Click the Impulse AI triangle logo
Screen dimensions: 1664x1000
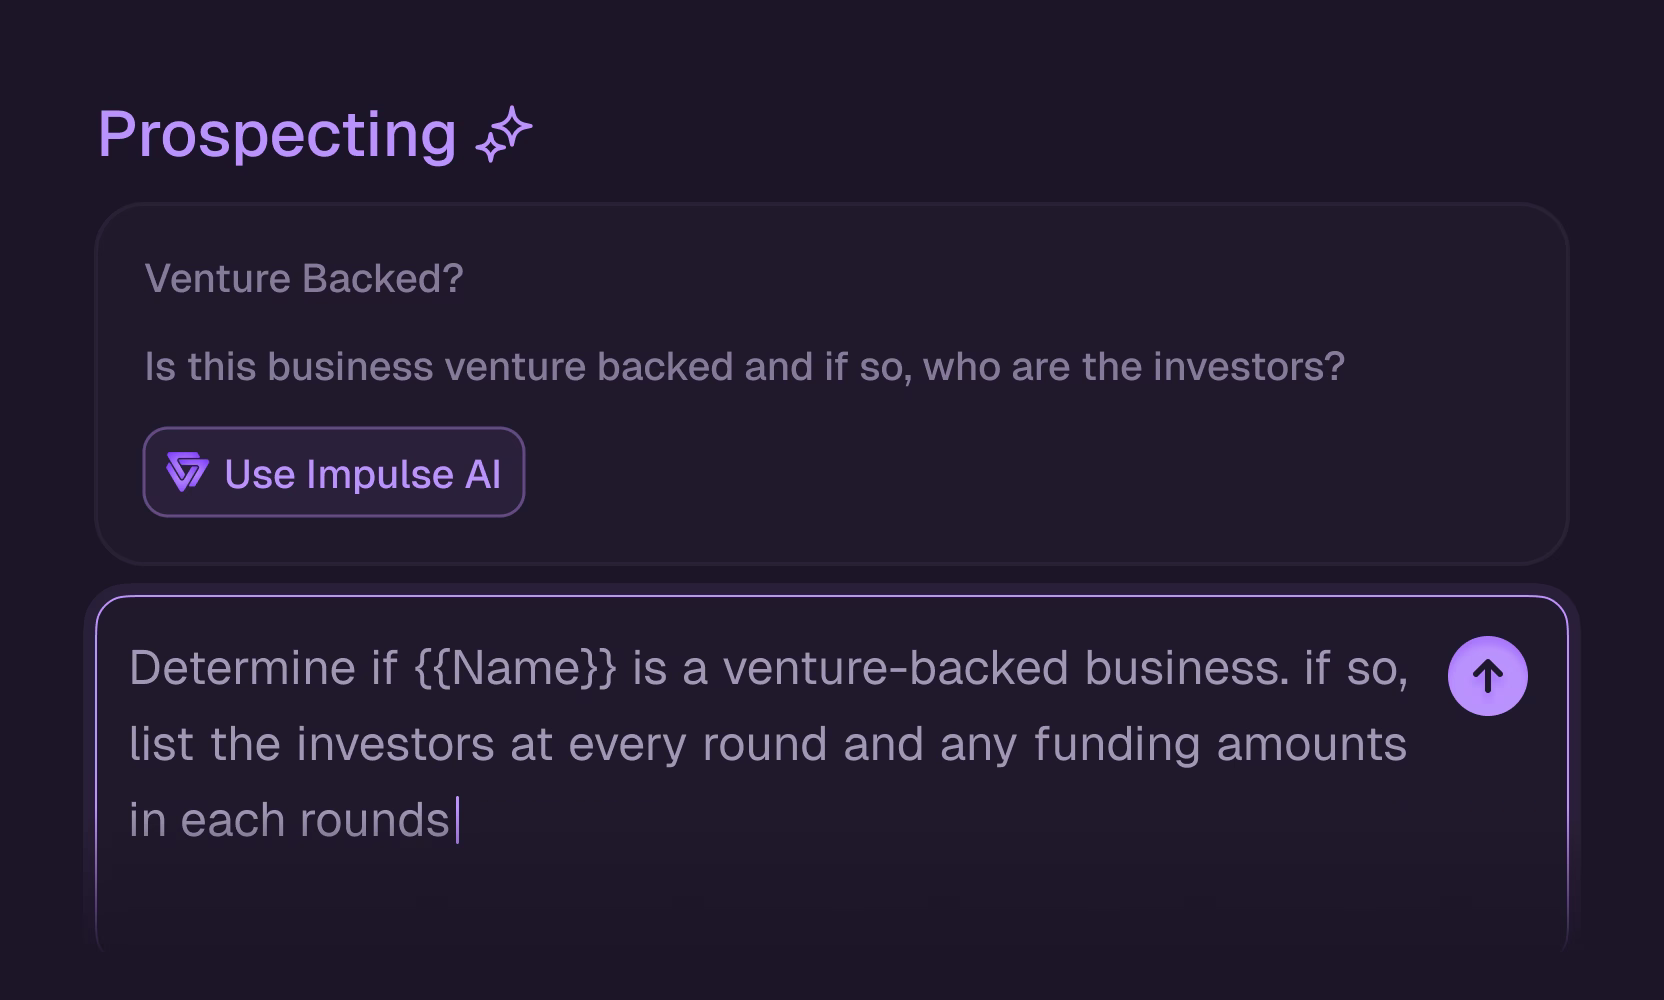tap(187, 472)
